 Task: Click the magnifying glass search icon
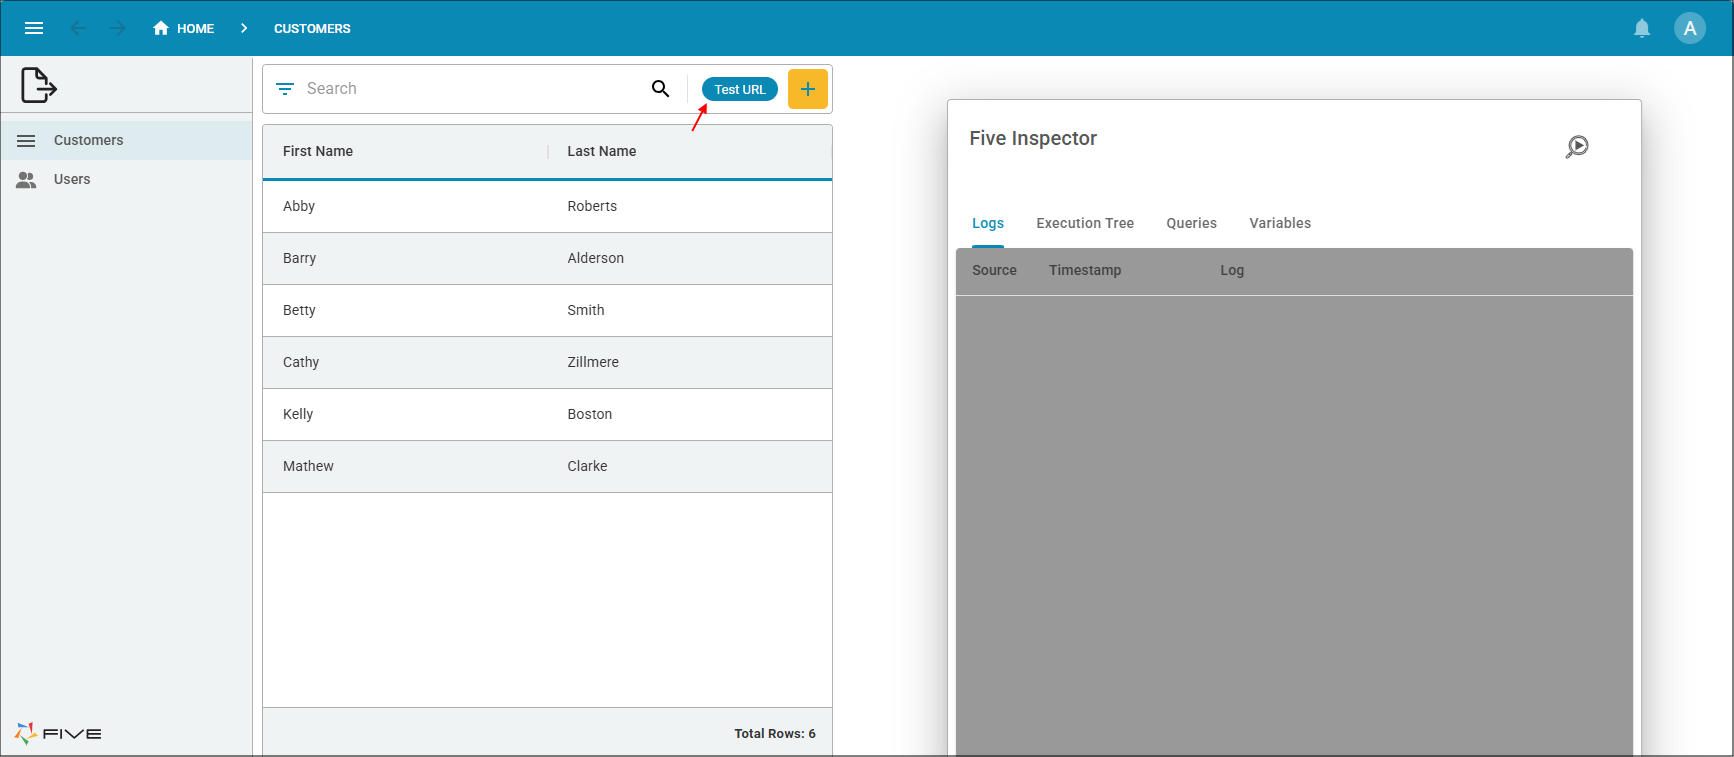pyautogui.click(x=660, y=89)
